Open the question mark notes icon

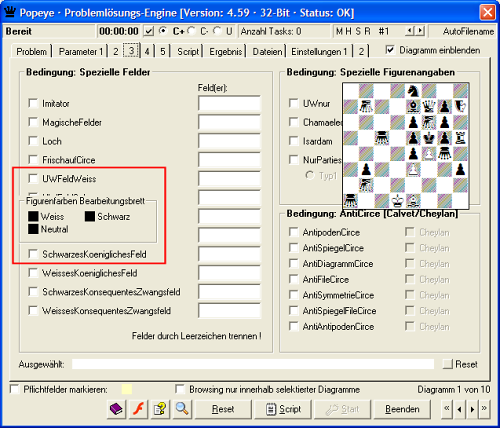[160, 409]
